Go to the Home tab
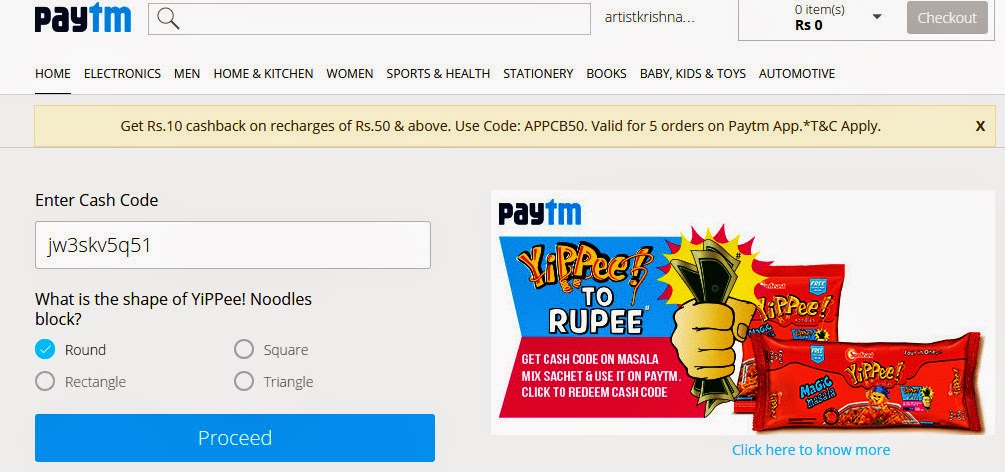 tap(53, 74)
